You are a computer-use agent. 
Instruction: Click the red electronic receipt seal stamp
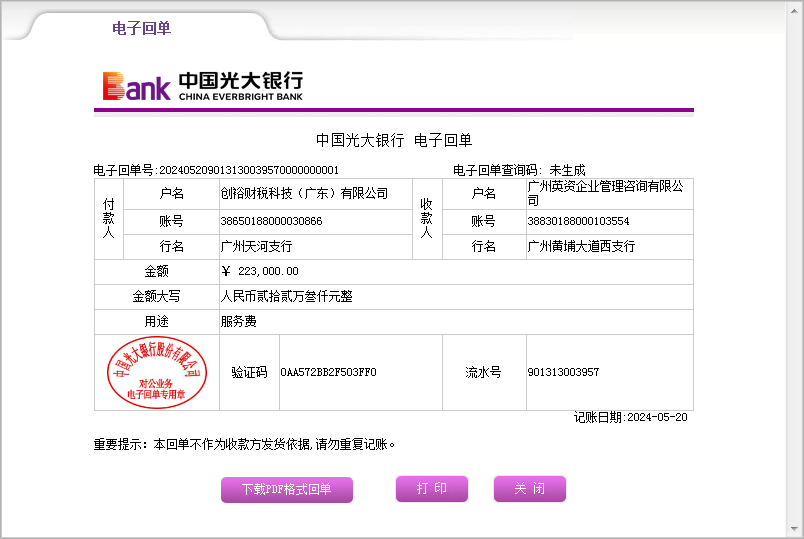point(156,372)
